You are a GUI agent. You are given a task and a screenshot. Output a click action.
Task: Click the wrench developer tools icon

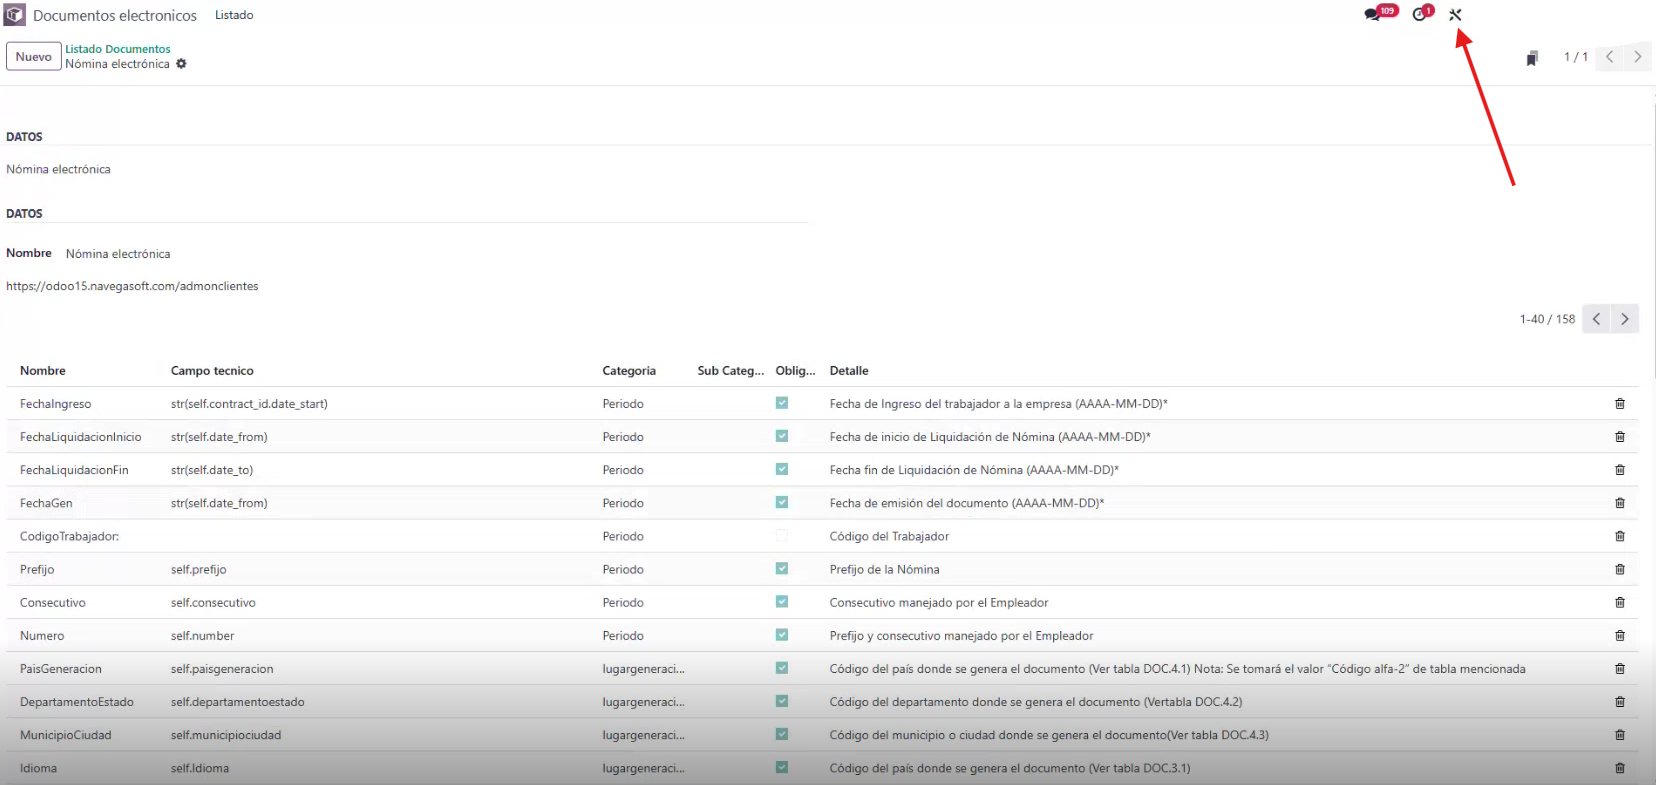coord(1455,15)
